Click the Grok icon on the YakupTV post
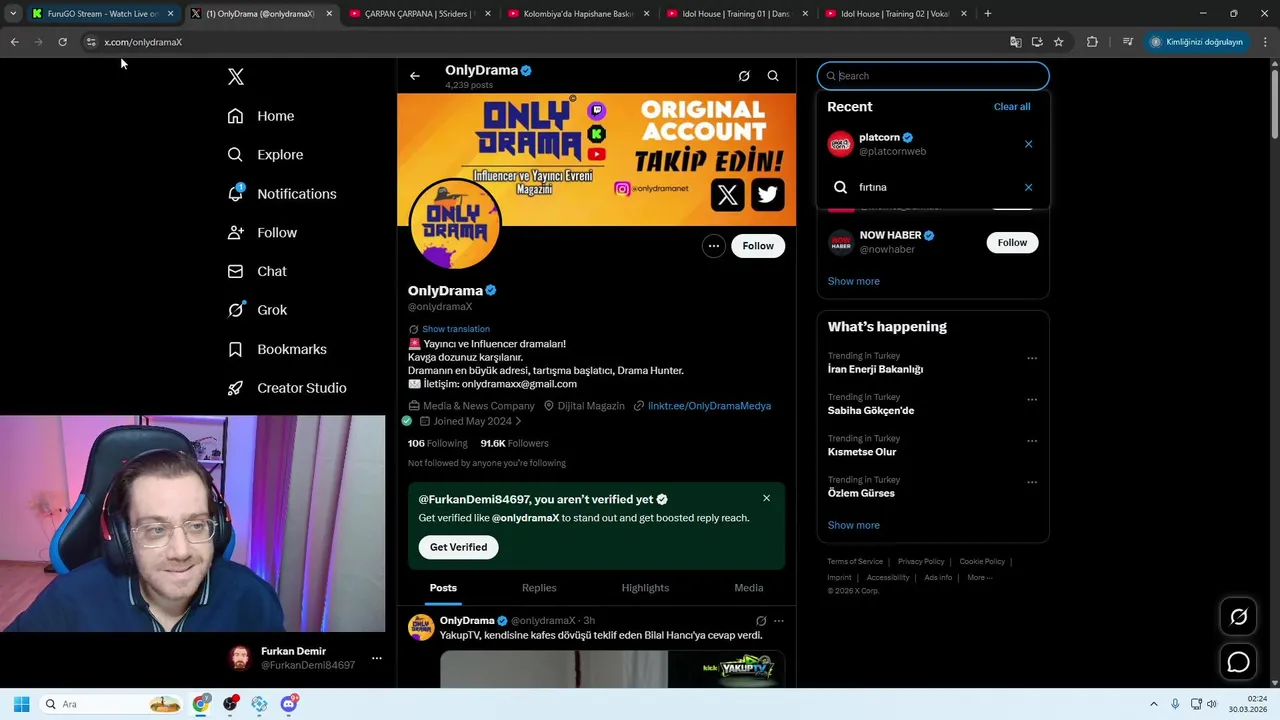The height and width of the screenshot is (720, 1280). (761, 621)
